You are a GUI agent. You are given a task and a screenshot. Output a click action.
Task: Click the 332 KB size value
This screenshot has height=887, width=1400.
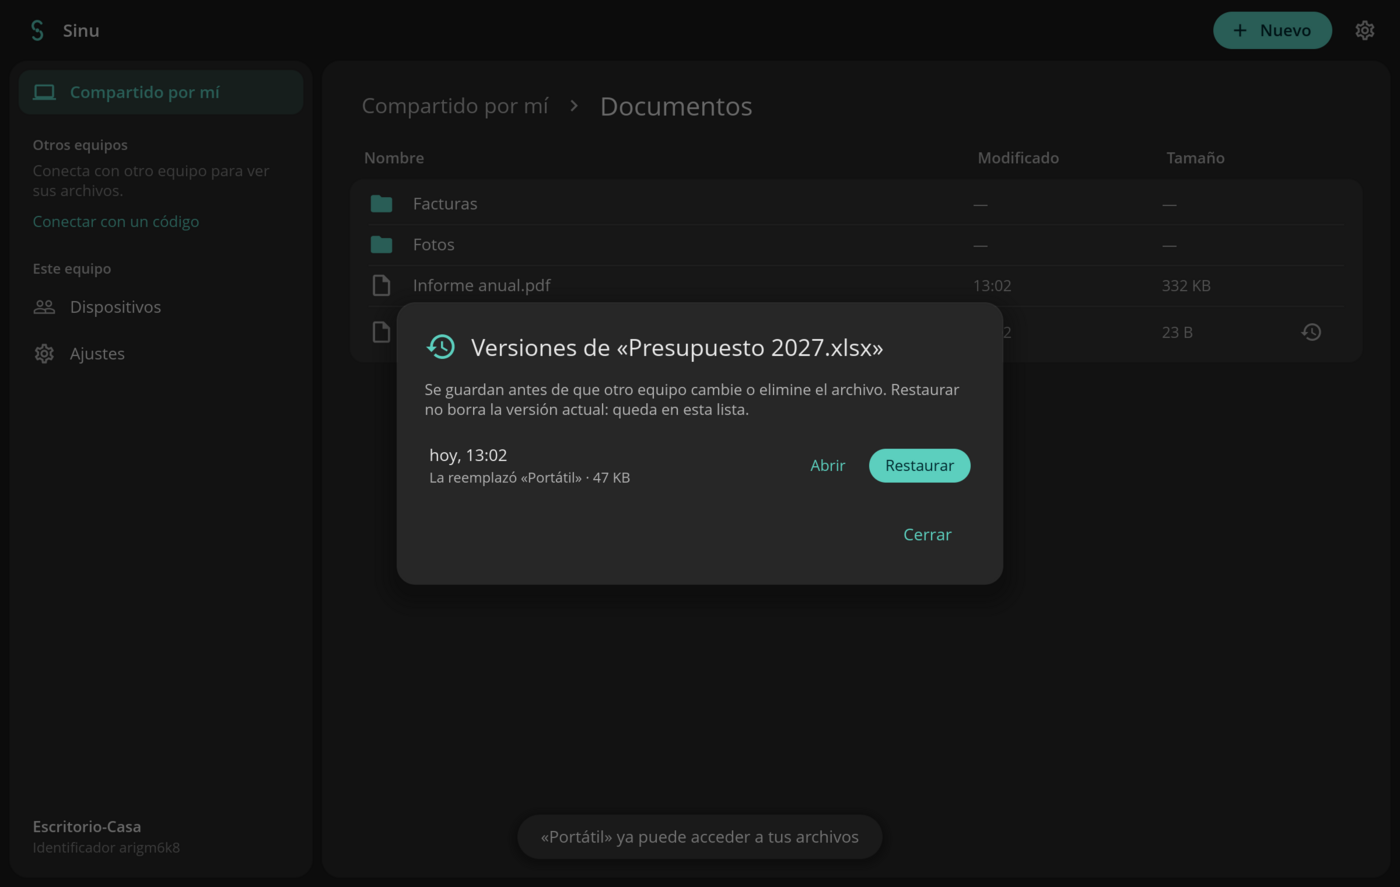pos(1186,286)
